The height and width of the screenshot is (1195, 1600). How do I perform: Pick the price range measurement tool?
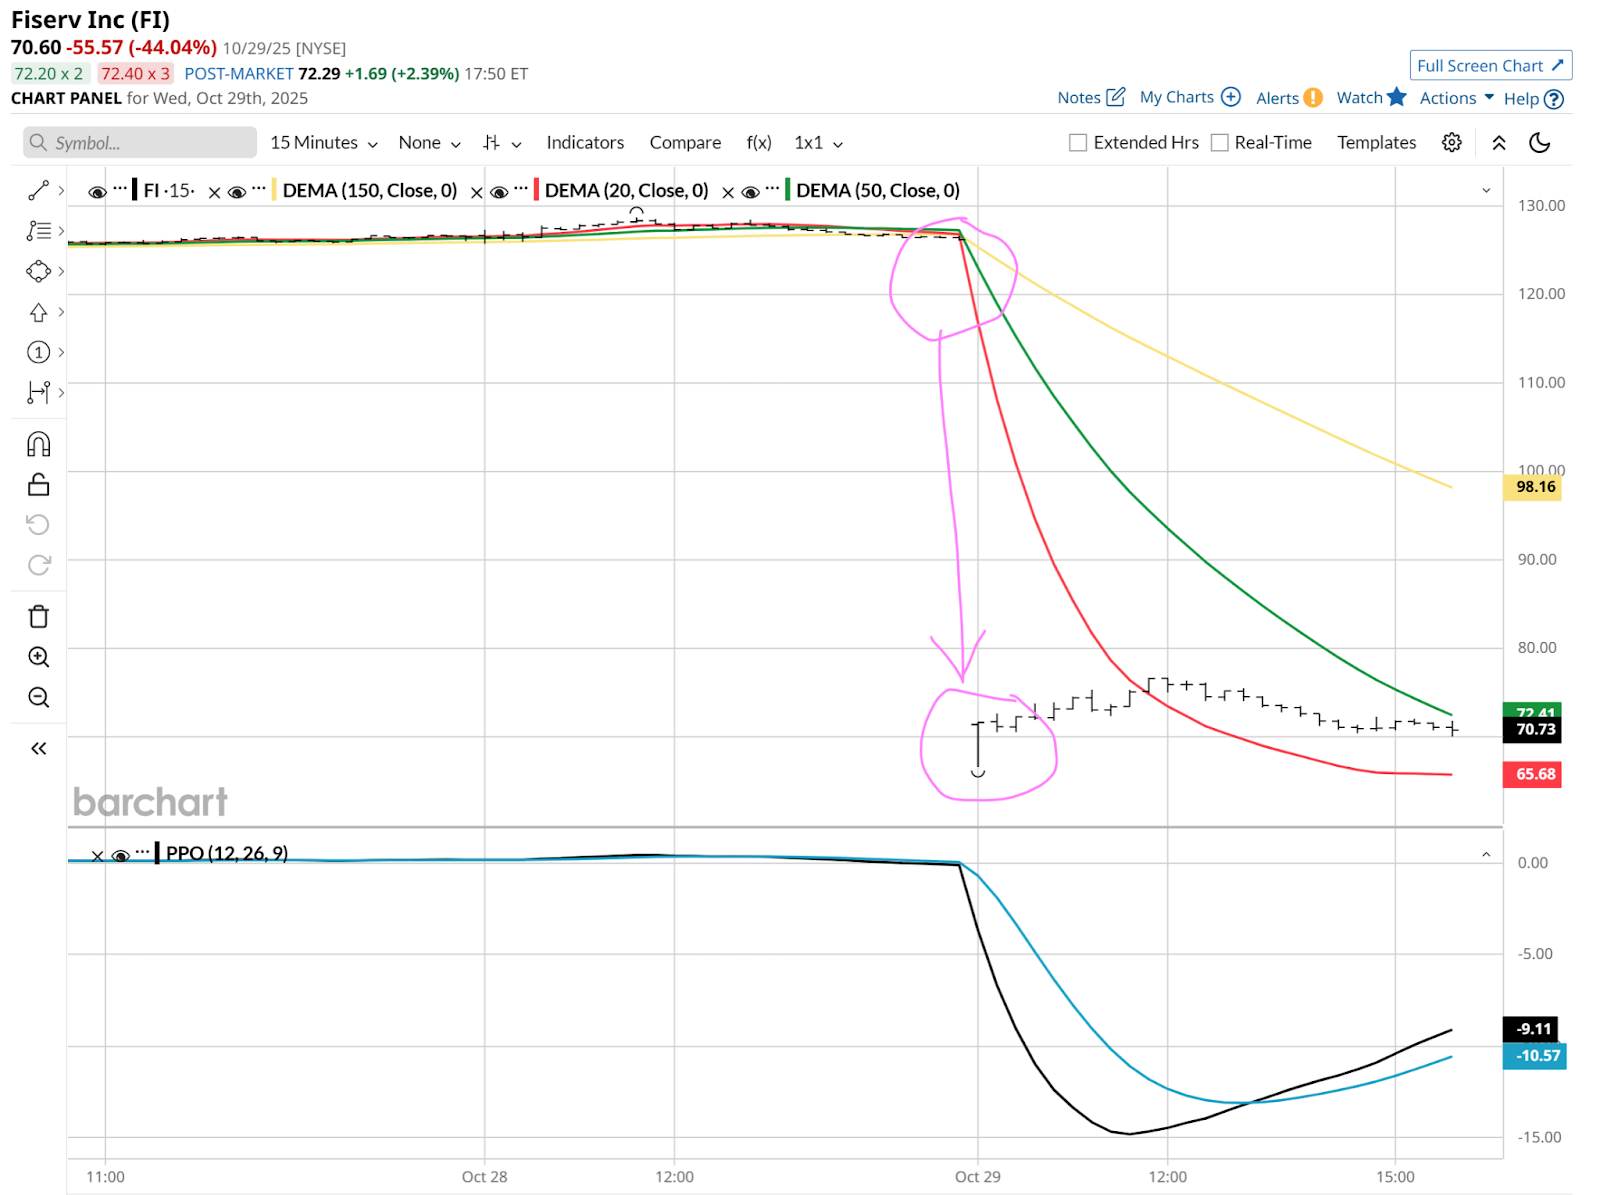pos(38,392)
